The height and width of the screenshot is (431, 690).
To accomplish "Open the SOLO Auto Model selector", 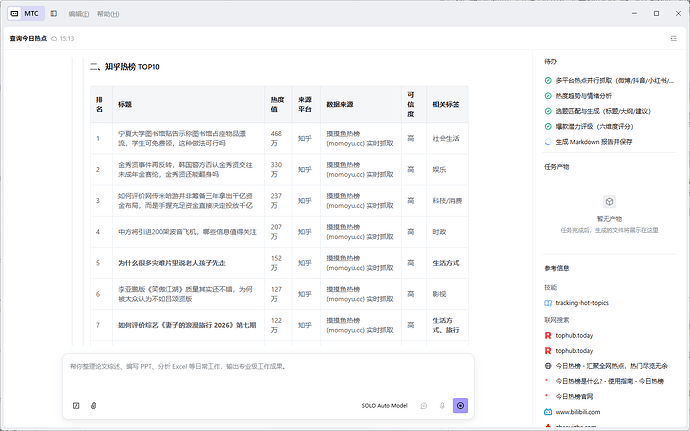I will coord(385,405).
